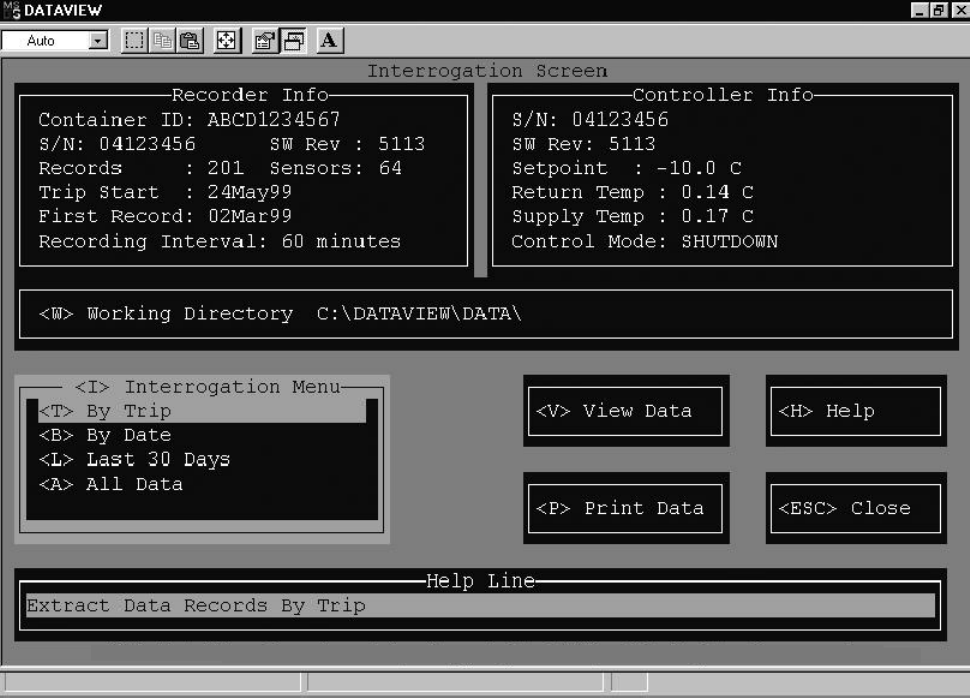Click the <H> Help button

[x=856, y=411]
